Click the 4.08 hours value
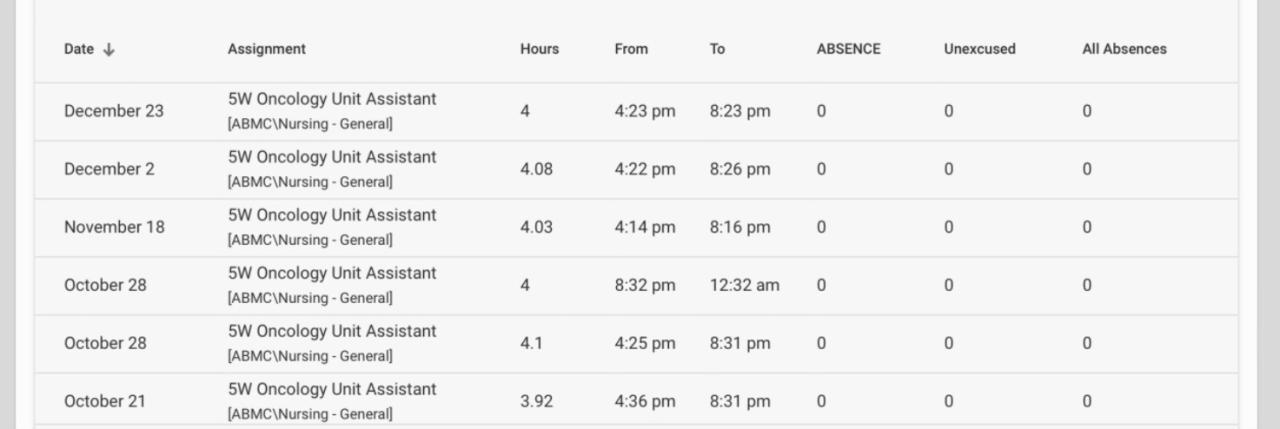Viewport: 1280px width, 429px height. pyautogui.click(x=536, y=169)
